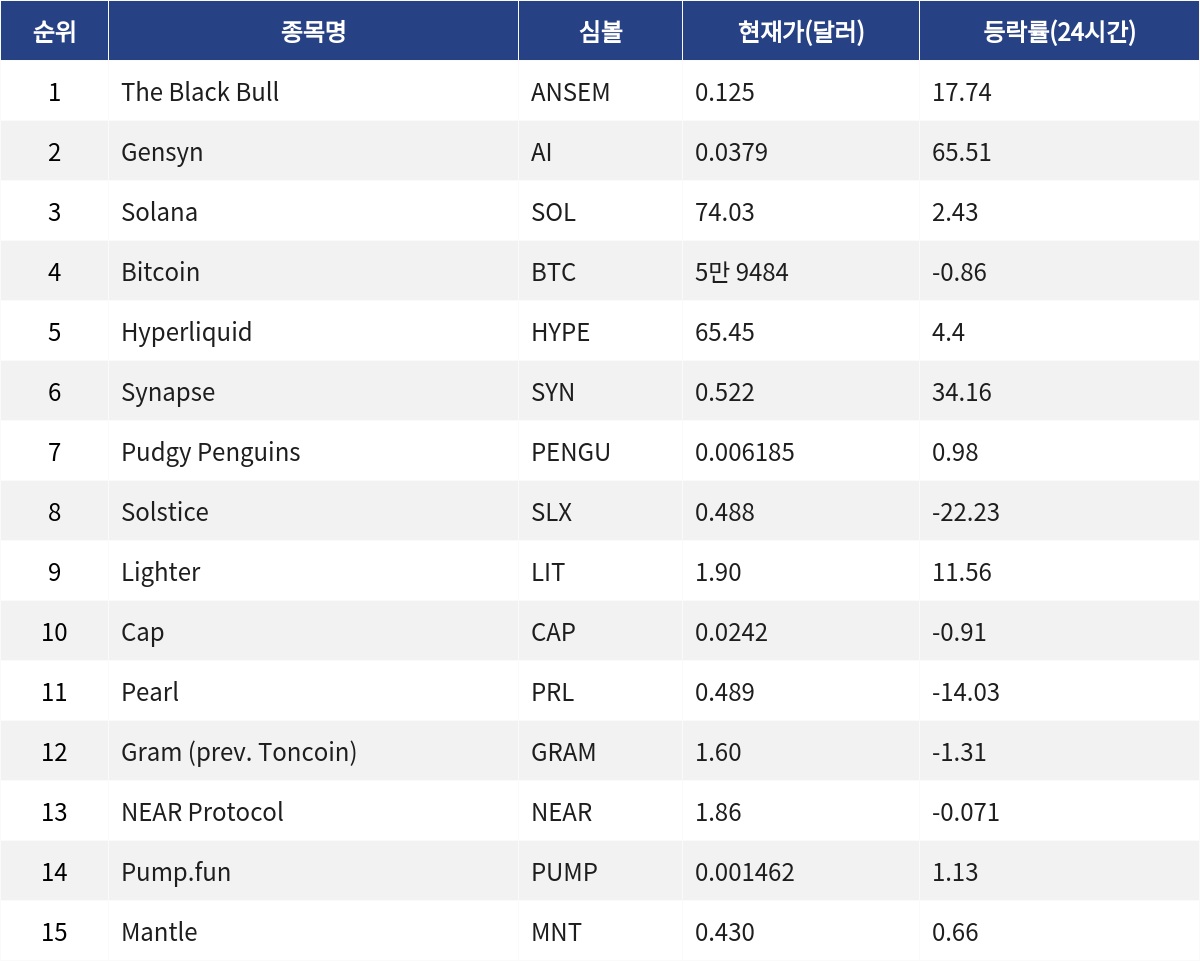Click the symbol CAP
The height and width of the screenshot is (961, 1200).
coord(553,632)
